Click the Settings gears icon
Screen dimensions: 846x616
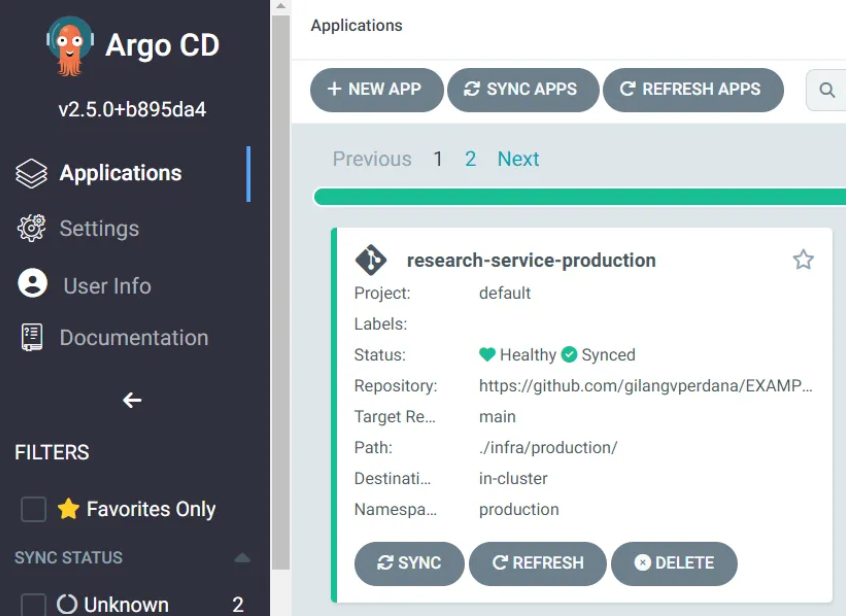pos(31,228)
